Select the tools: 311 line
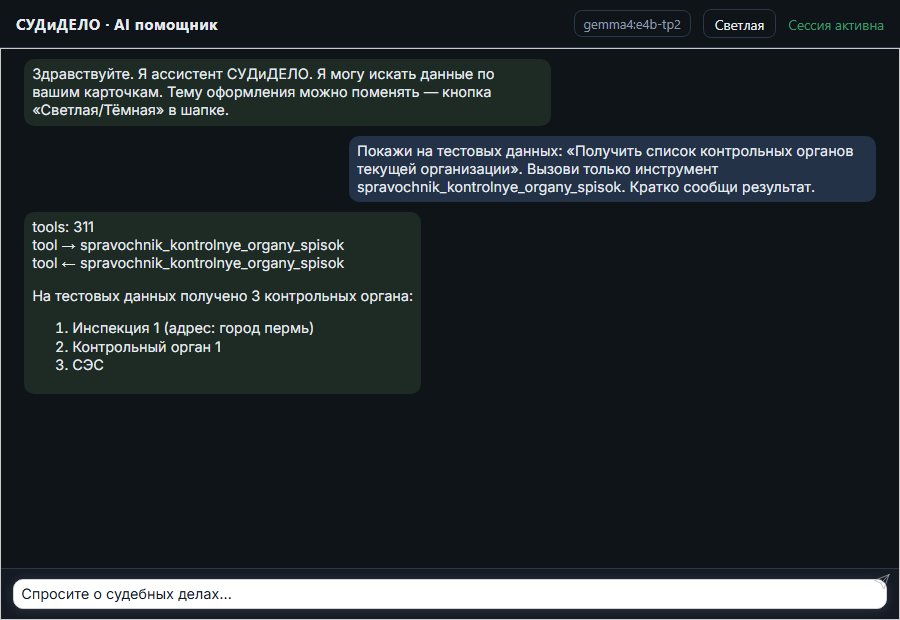 [63, 227]
